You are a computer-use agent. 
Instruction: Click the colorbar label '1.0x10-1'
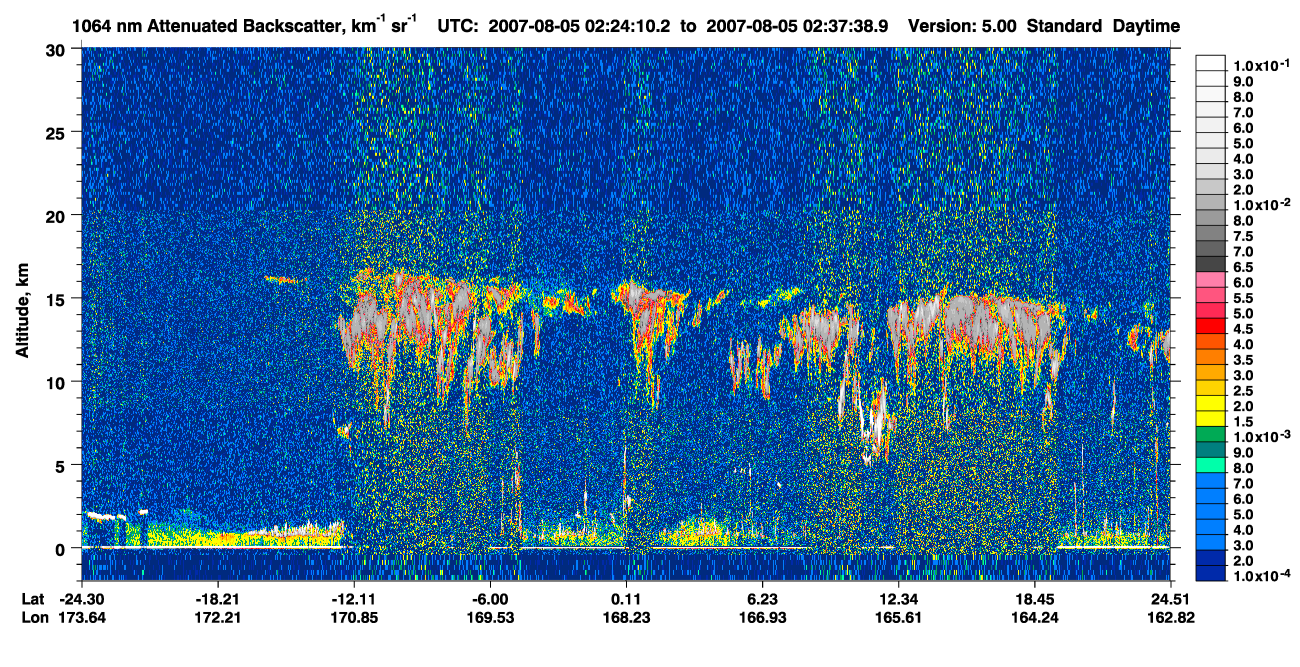click(1261, 64)
